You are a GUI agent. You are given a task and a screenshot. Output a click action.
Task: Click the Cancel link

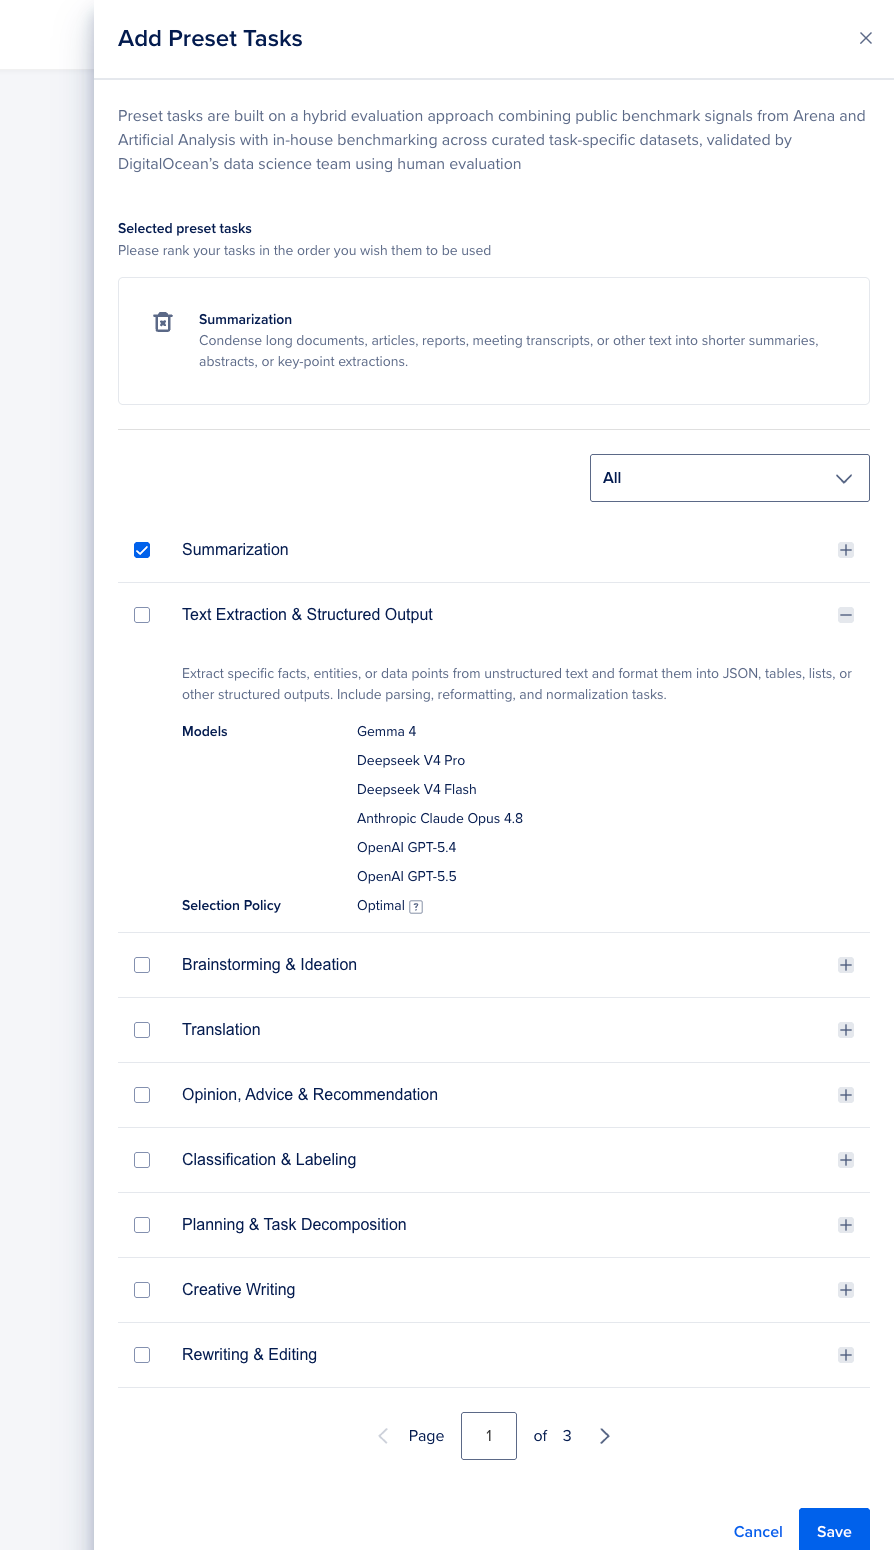[758, 1531]
